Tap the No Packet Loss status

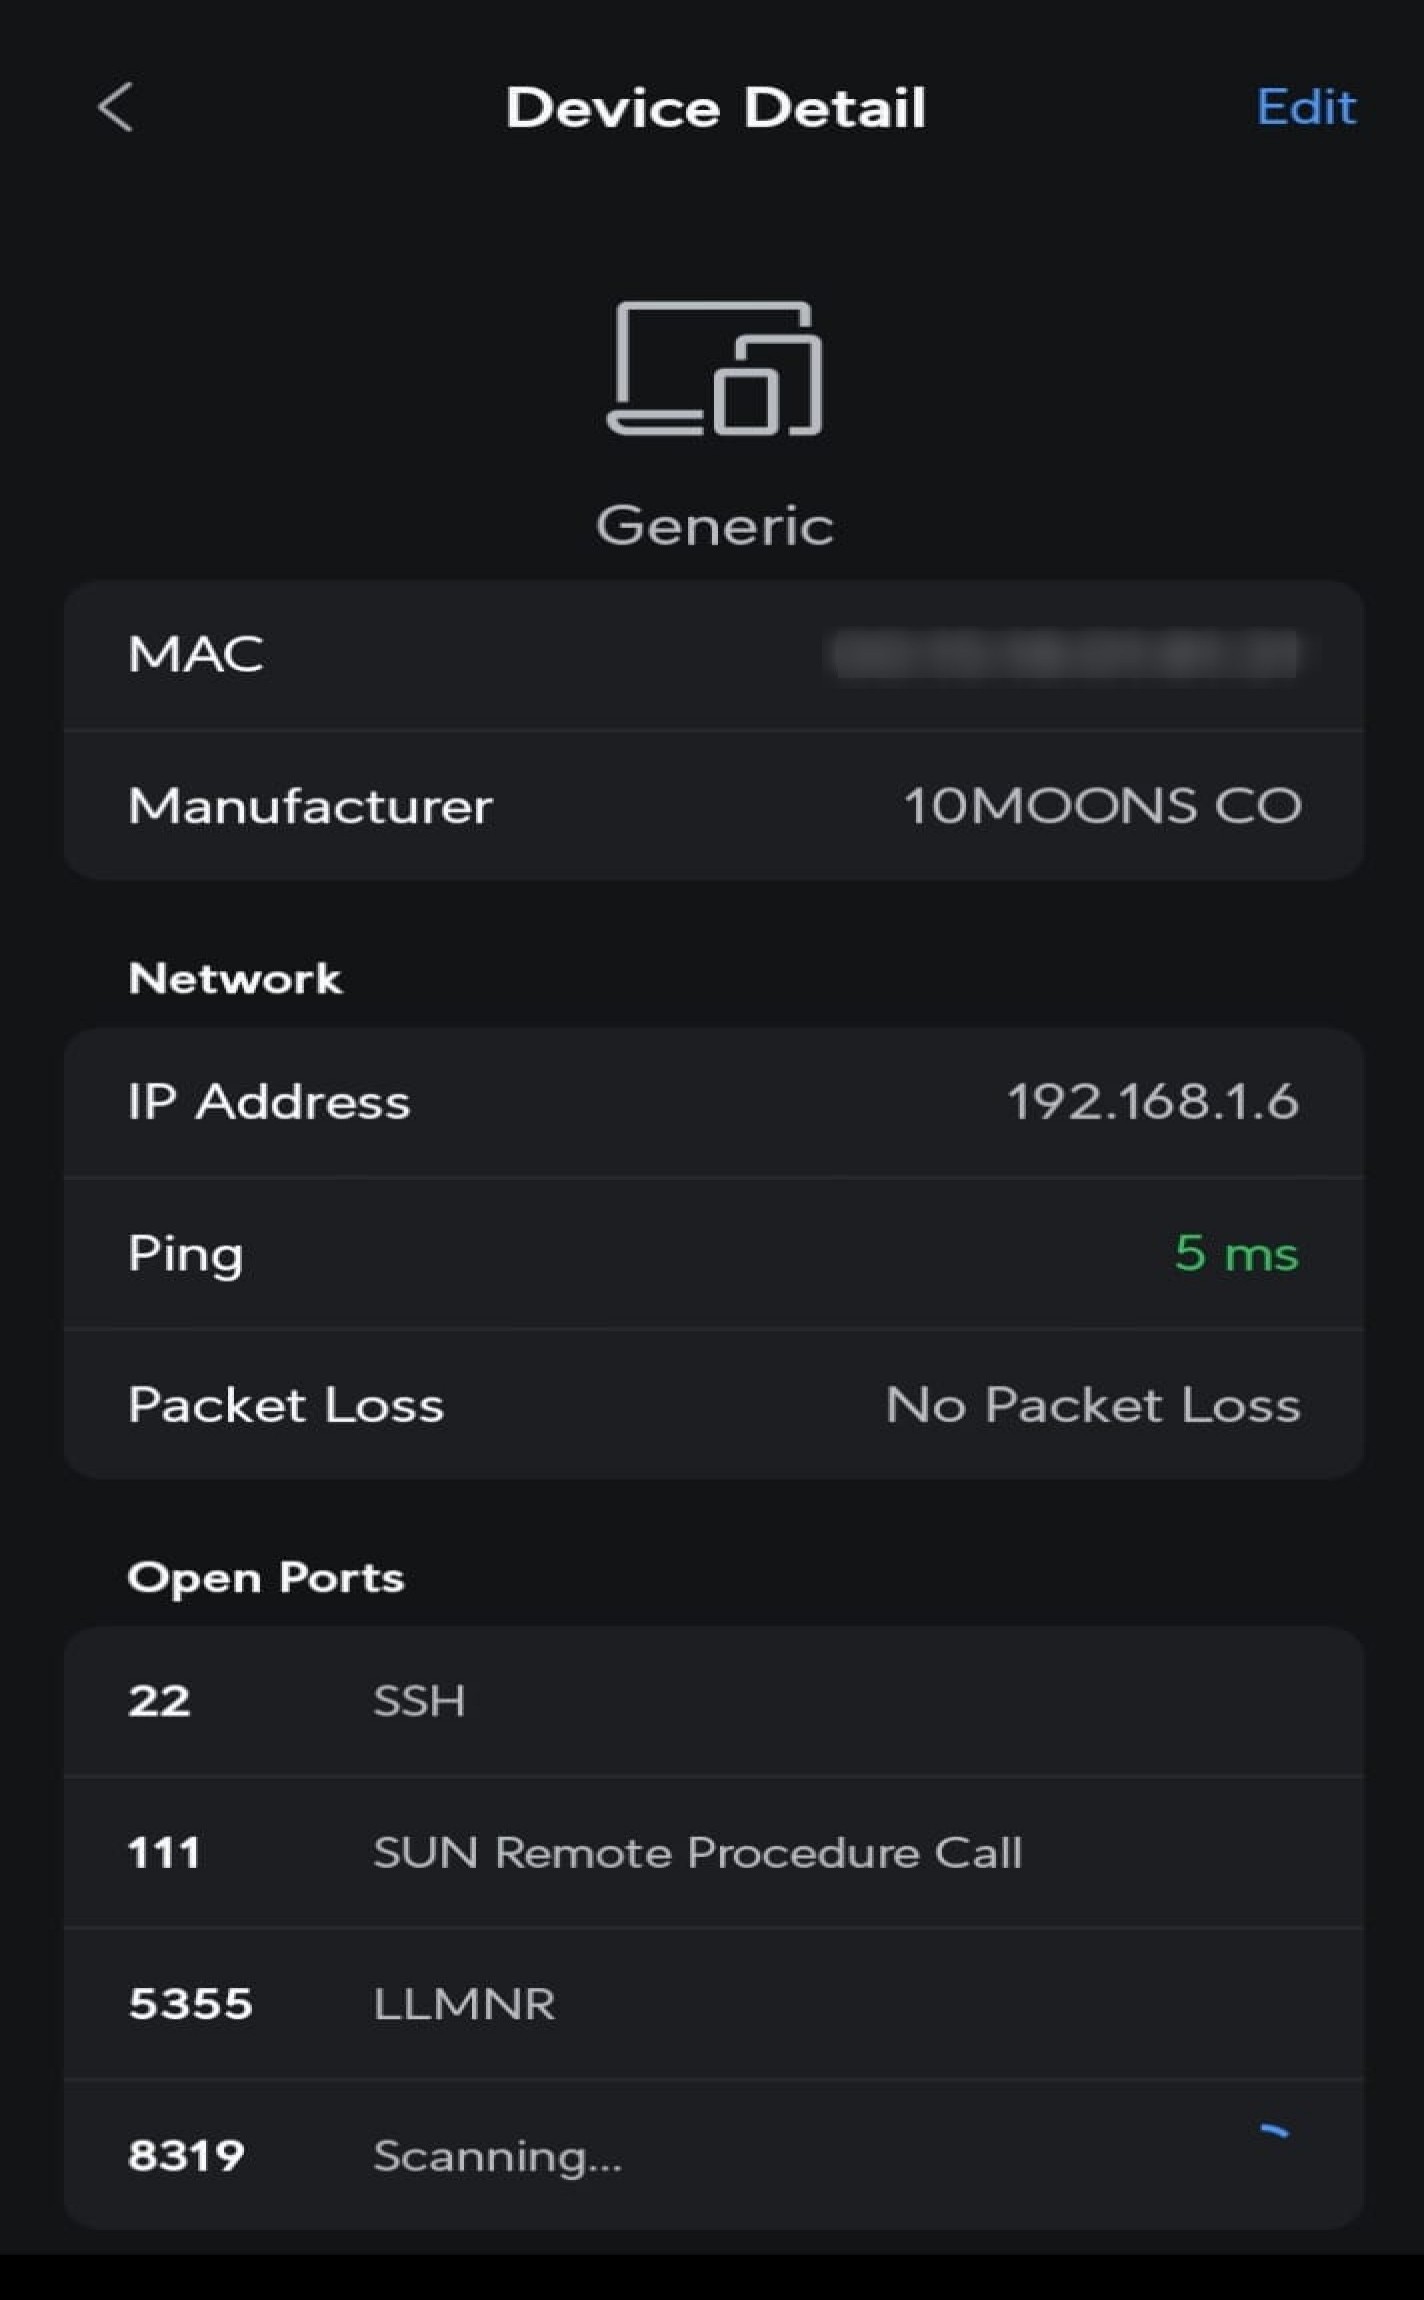coord(1092,1405)
